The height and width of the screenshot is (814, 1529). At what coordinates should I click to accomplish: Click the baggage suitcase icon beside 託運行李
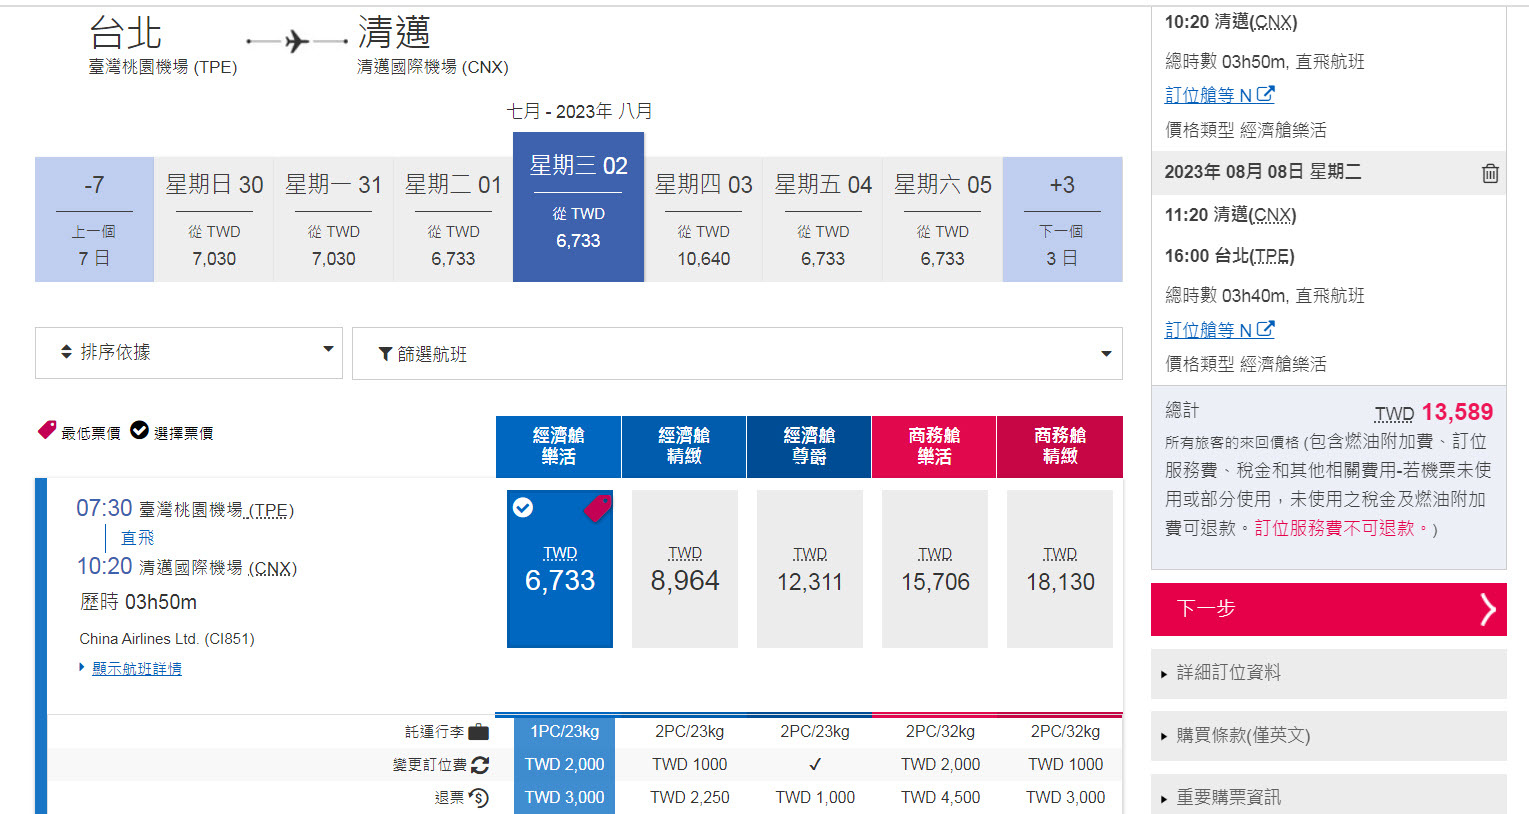tap(479, 732)
